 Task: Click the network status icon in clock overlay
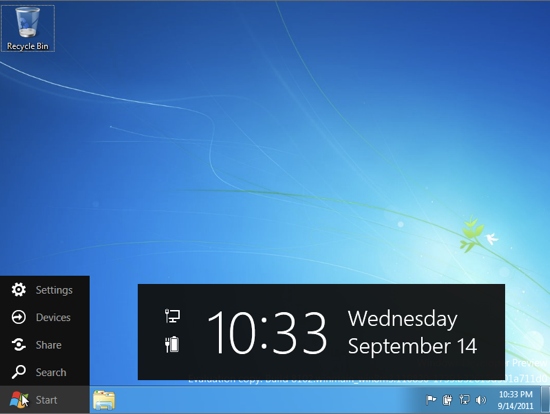click(172, 316)
